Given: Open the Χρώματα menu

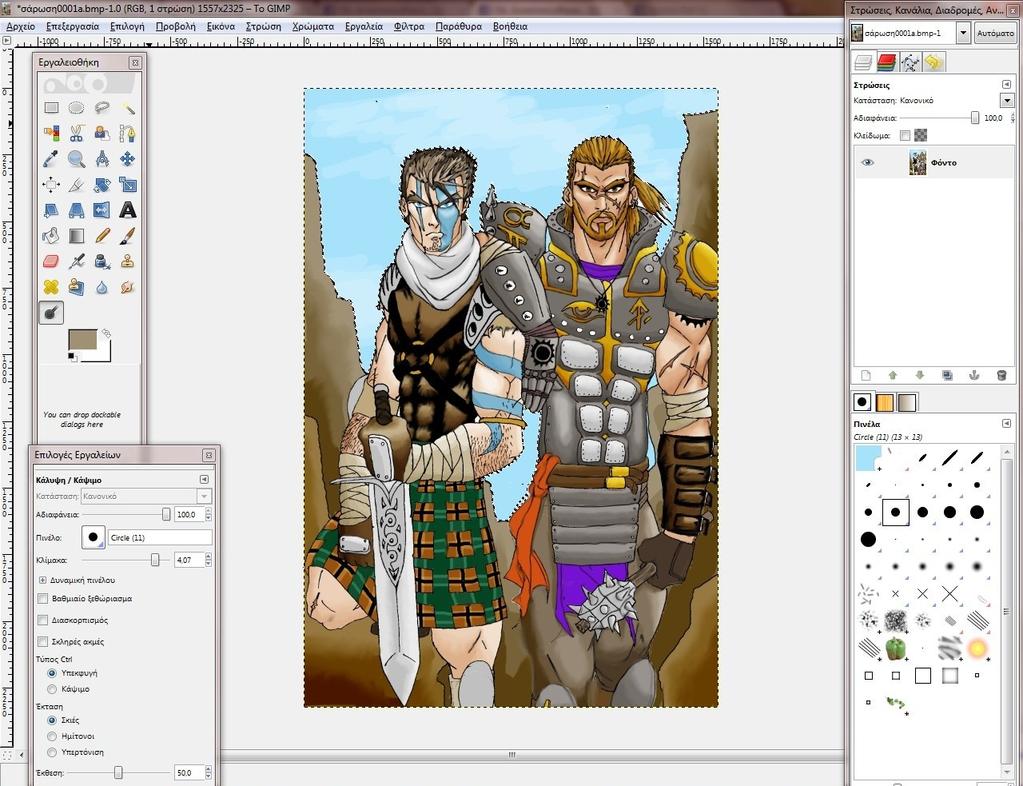Looking at the screenshot, I should pos(313,27).
